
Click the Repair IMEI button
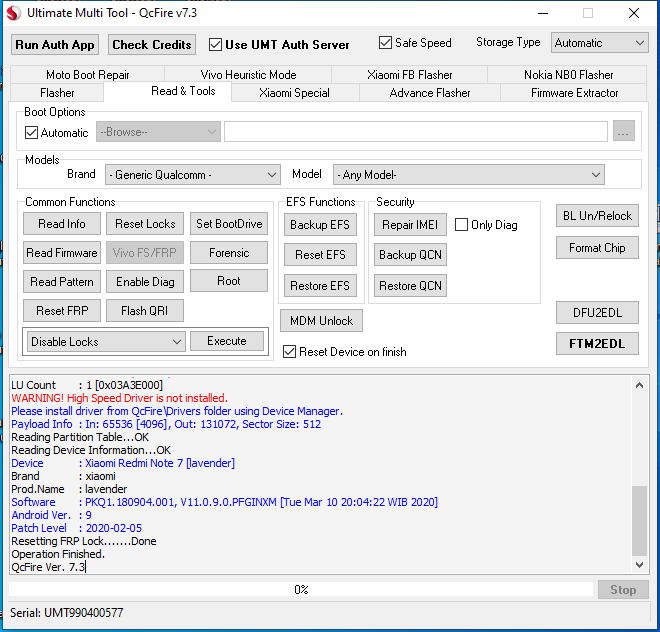pos(410,225)
